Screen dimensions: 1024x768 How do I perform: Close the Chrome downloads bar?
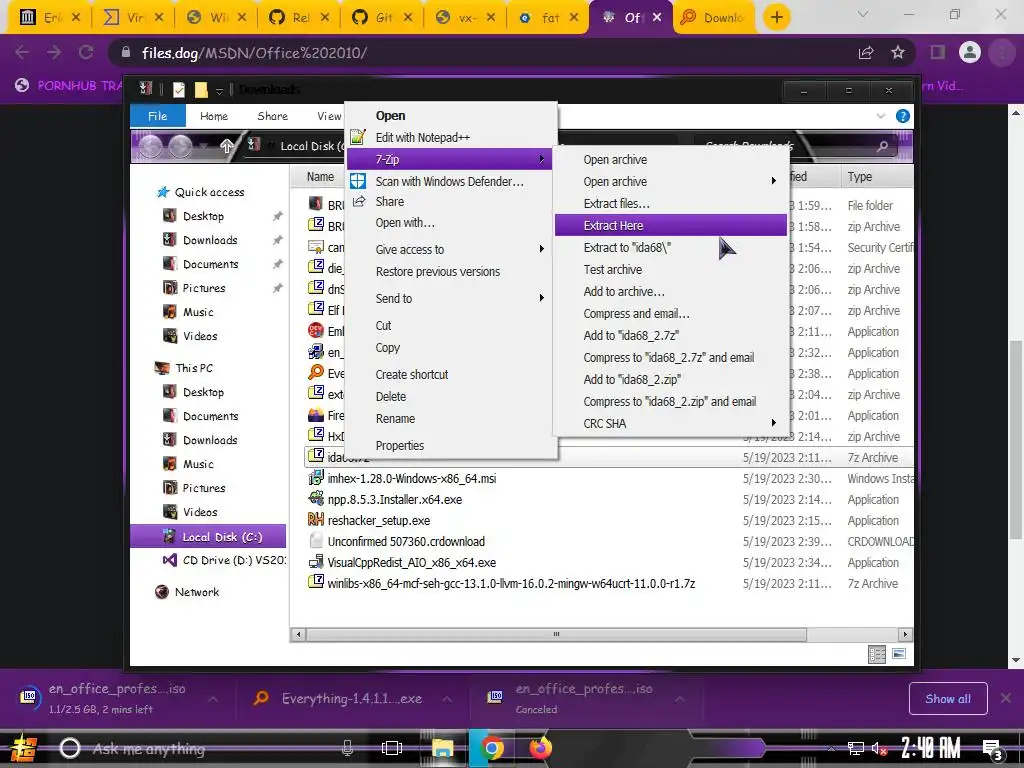pos(1006,699)
